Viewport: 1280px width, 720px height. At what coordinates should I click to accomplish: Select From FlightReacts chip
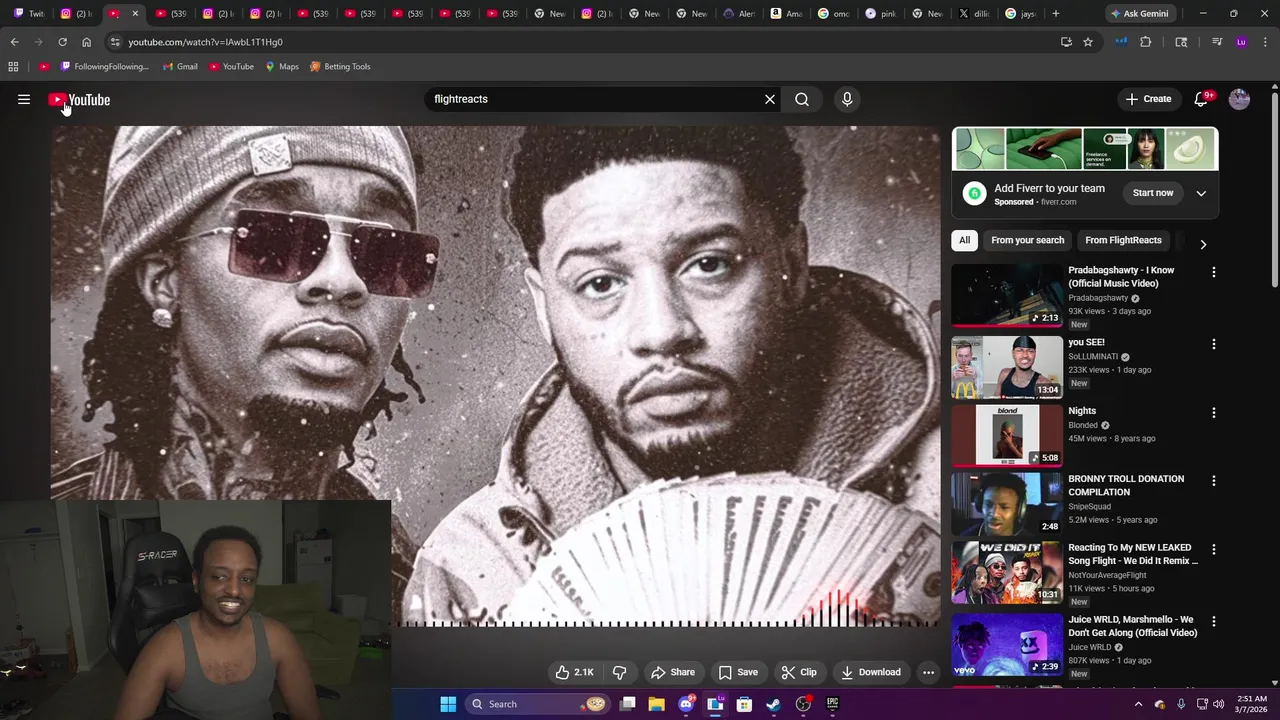click(1123, 240)
